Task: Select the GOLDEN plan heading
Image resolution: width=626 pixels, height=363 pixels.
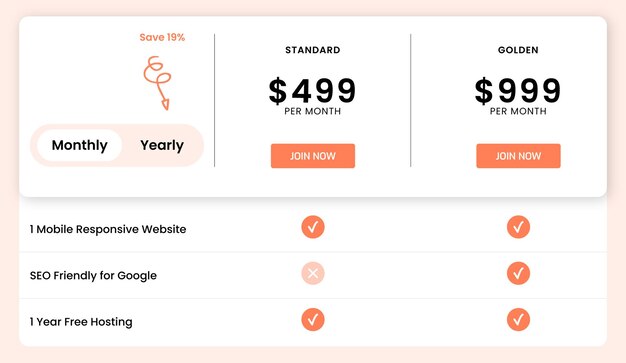Action: 518,50
